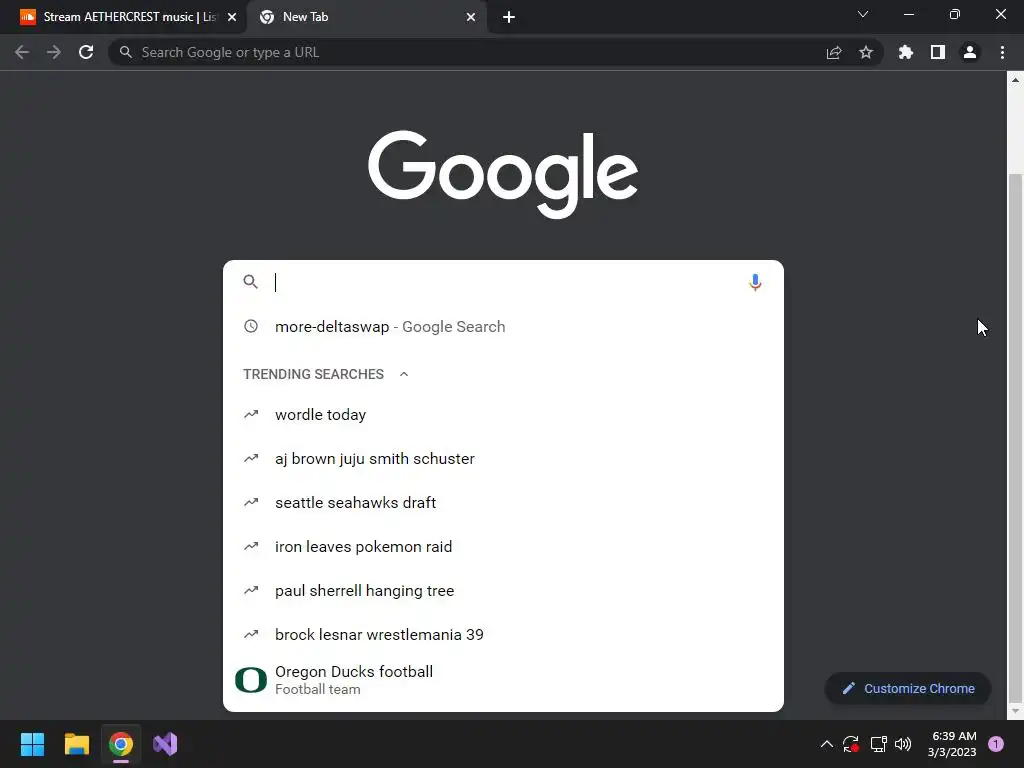Screen dimensions: 1024x768
Task: Open the Extensions puzzle icon
Action: pos(906,52)
